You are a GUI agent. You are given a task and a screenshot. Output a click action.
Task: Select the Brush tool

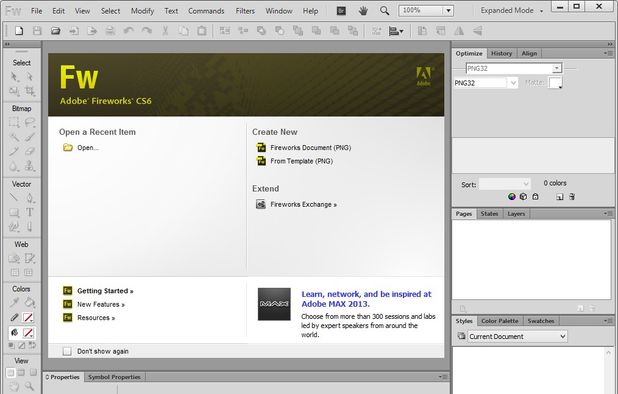coord(30,137)
